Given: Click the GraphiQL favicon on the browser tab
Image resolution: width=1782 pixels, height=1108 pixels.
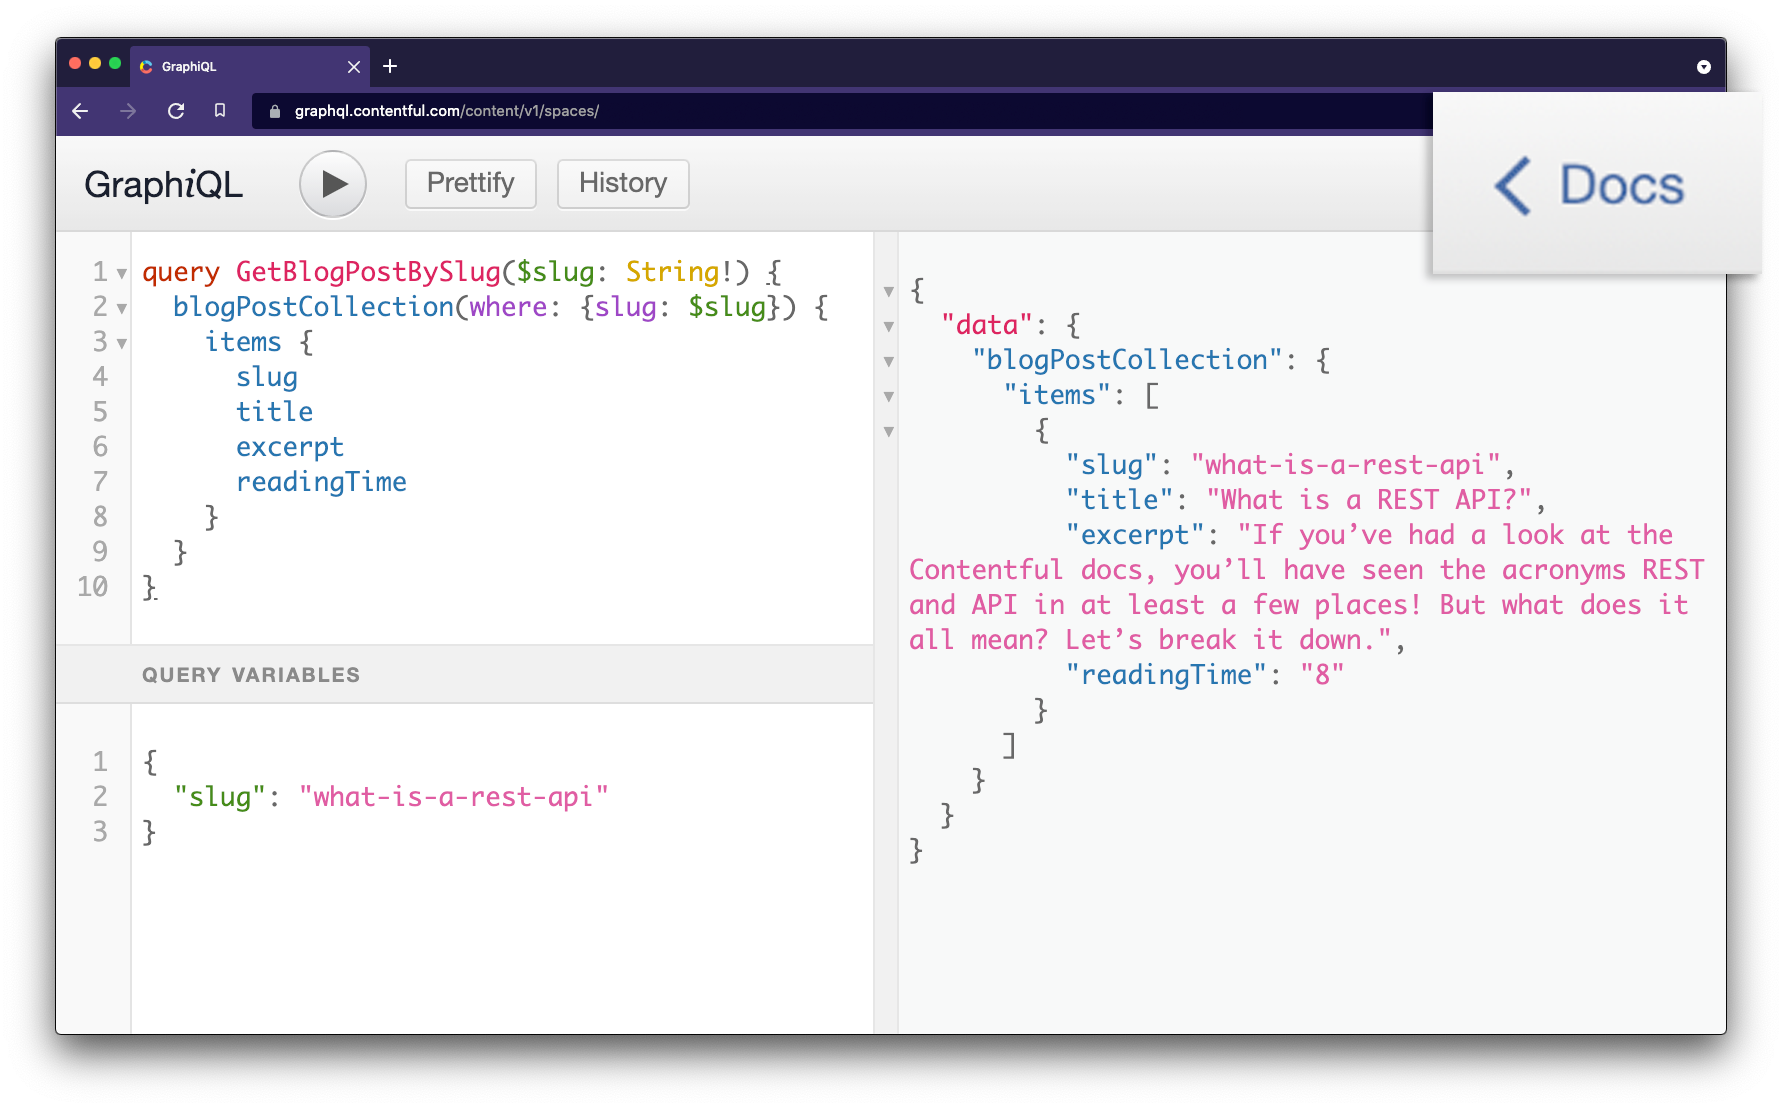Looking at the screenshot, I should click(148, 67).
